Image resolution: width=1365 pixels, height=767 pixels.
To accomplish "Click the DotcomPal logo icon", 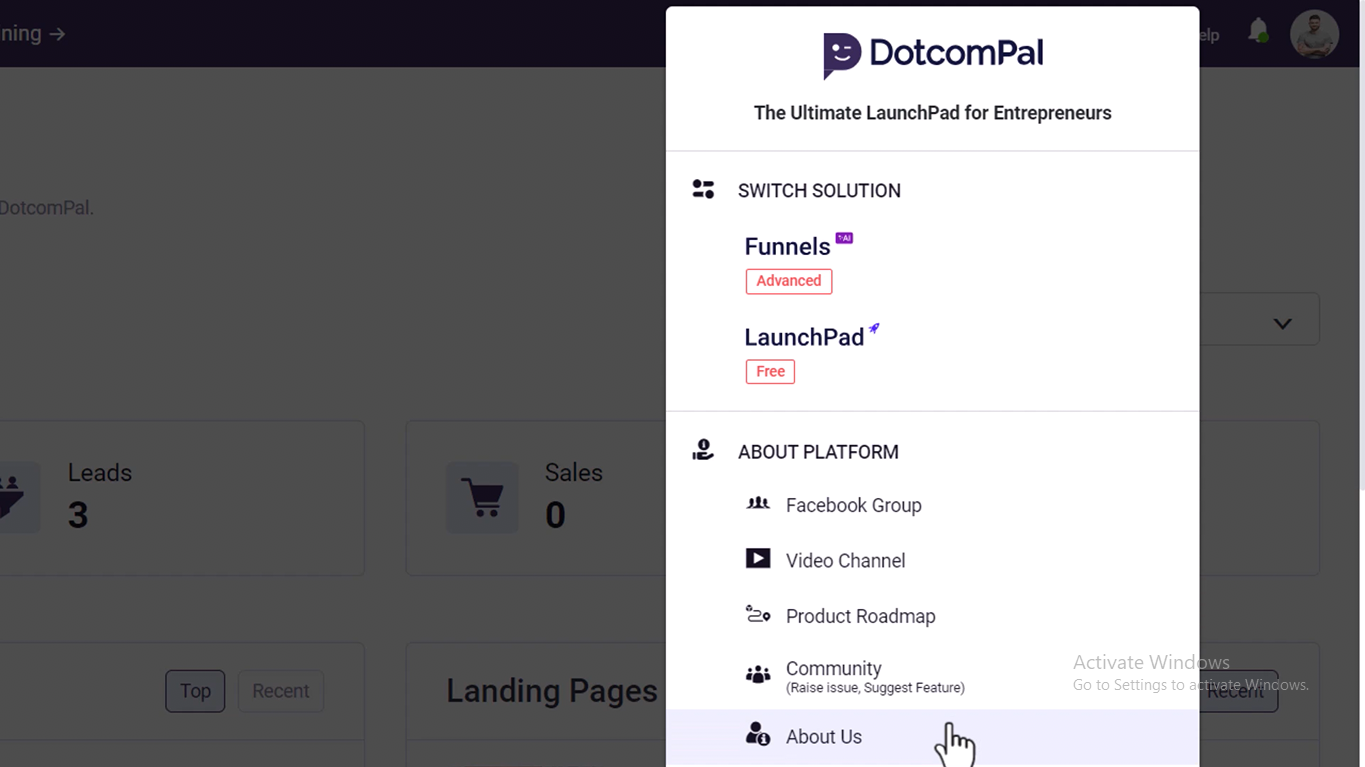I will (842, 55).
